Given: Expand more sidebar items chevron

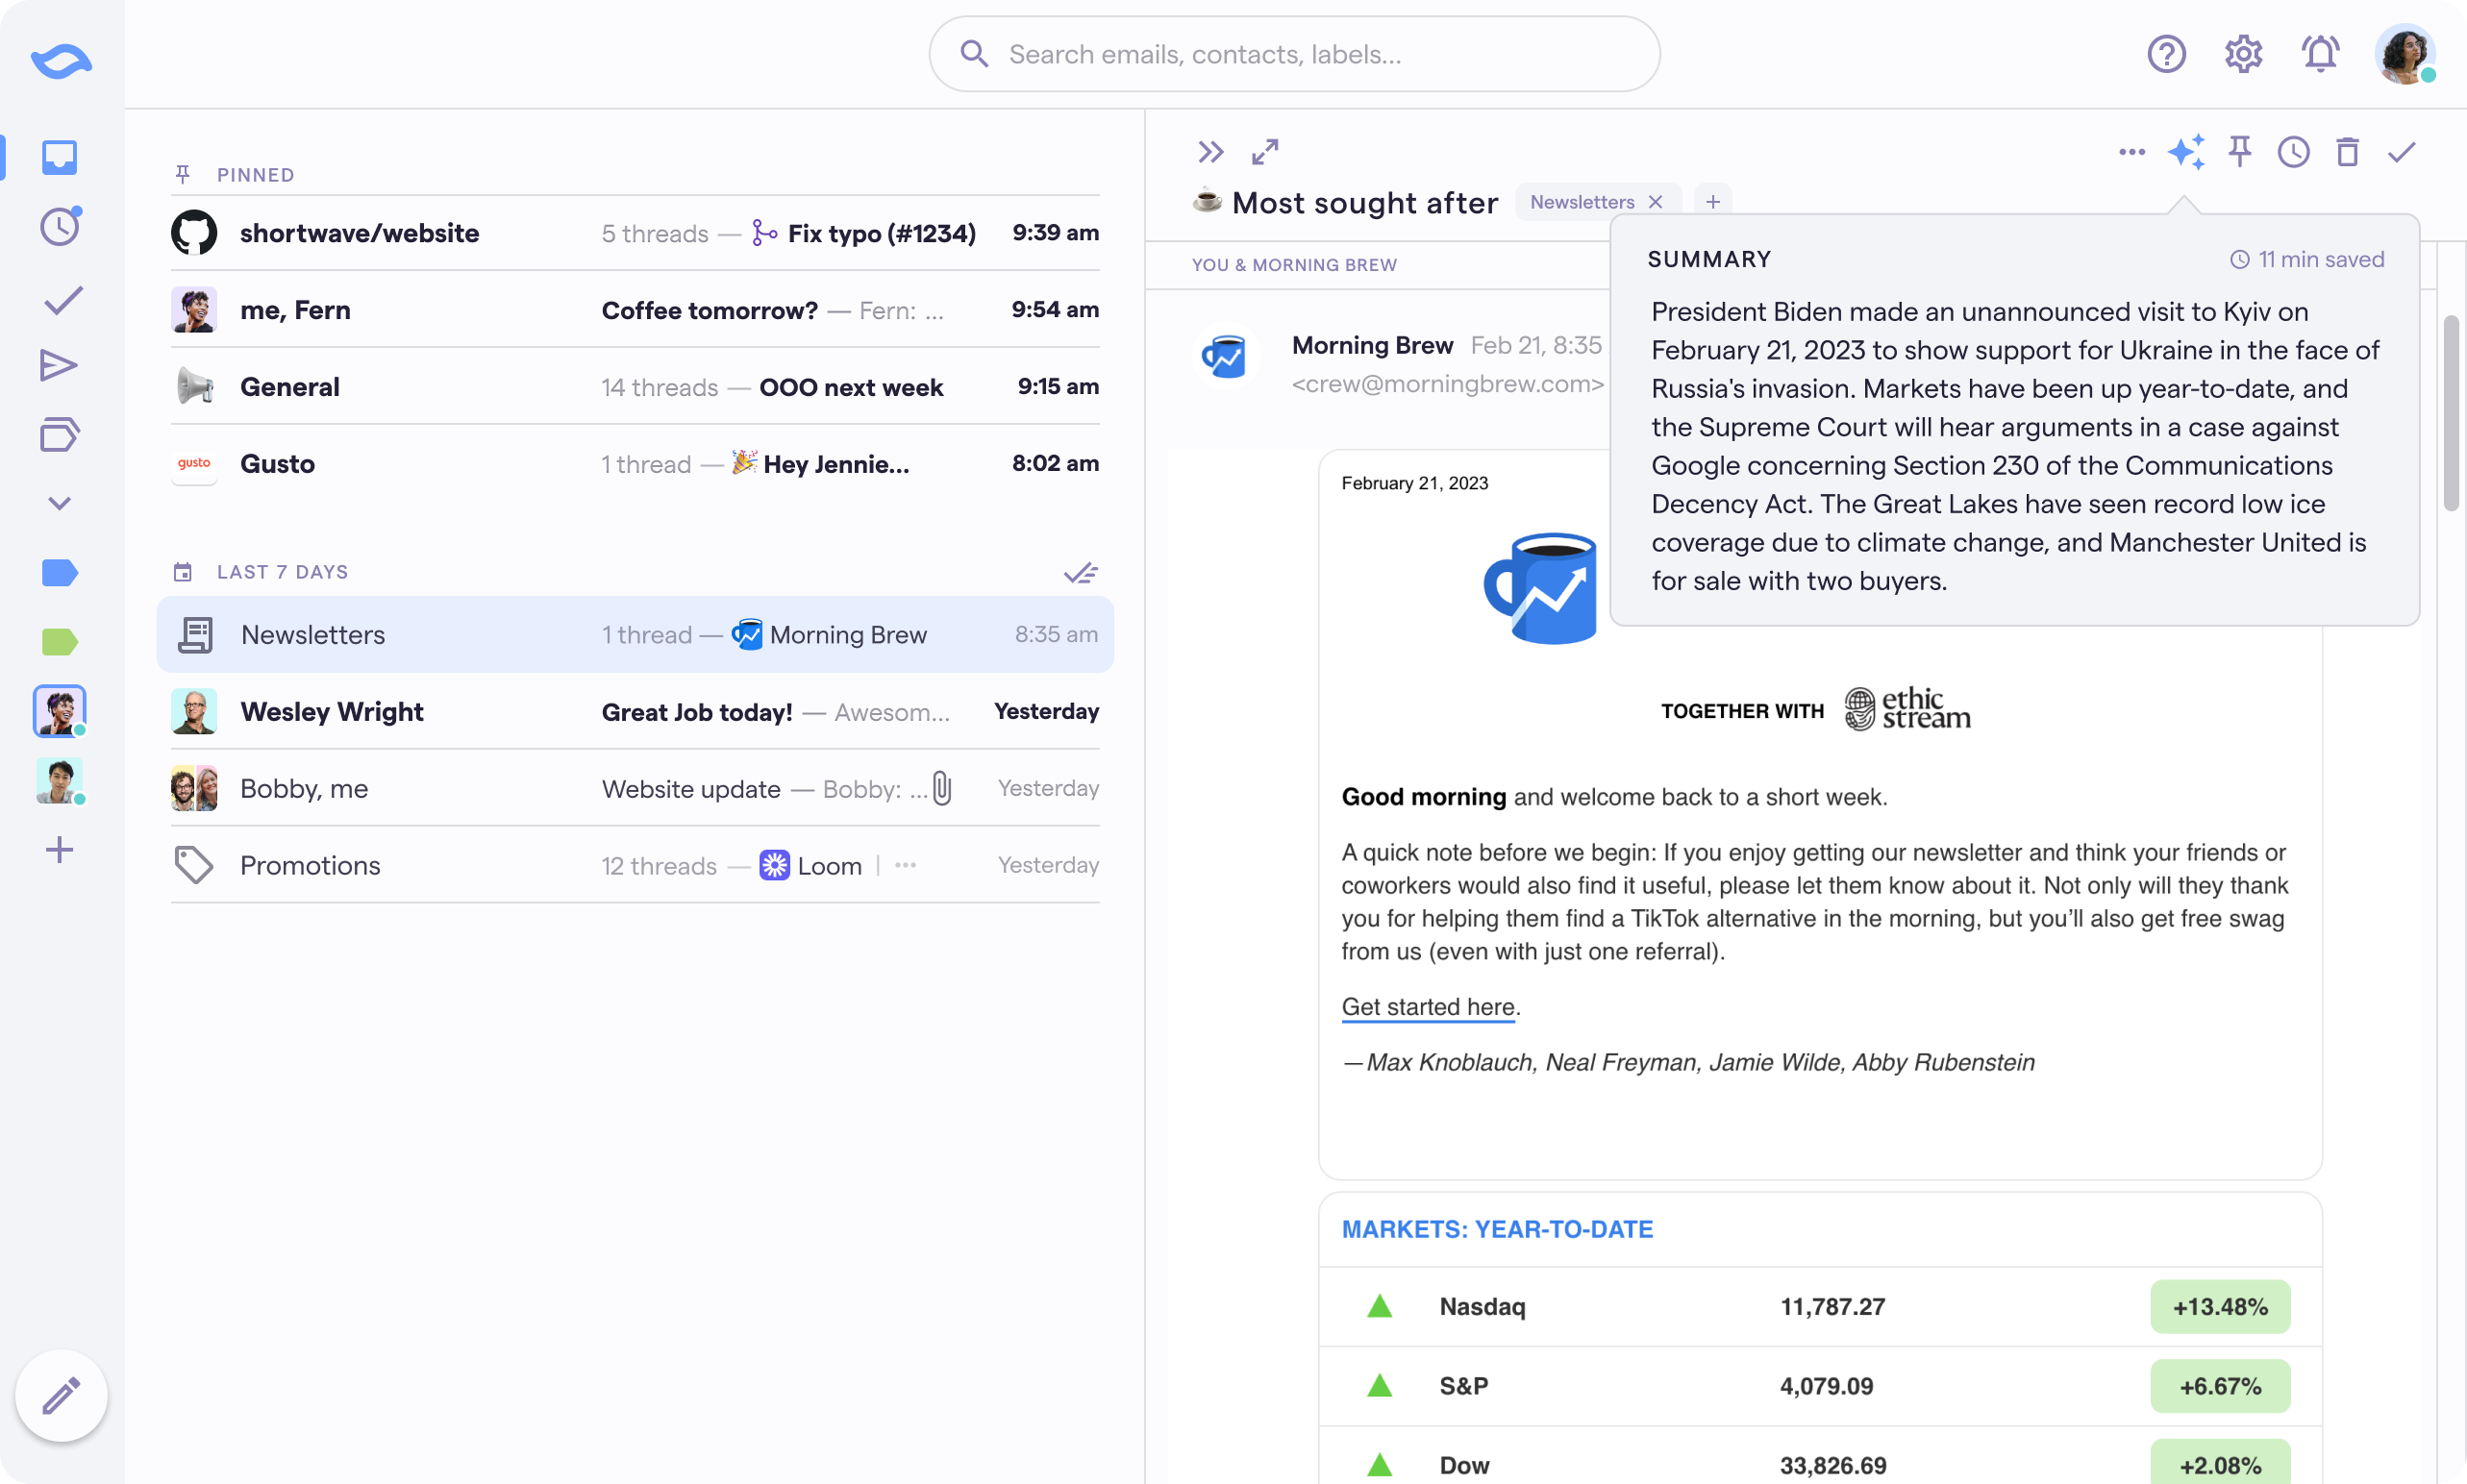Looking at the screenshot, I should 59,503.
